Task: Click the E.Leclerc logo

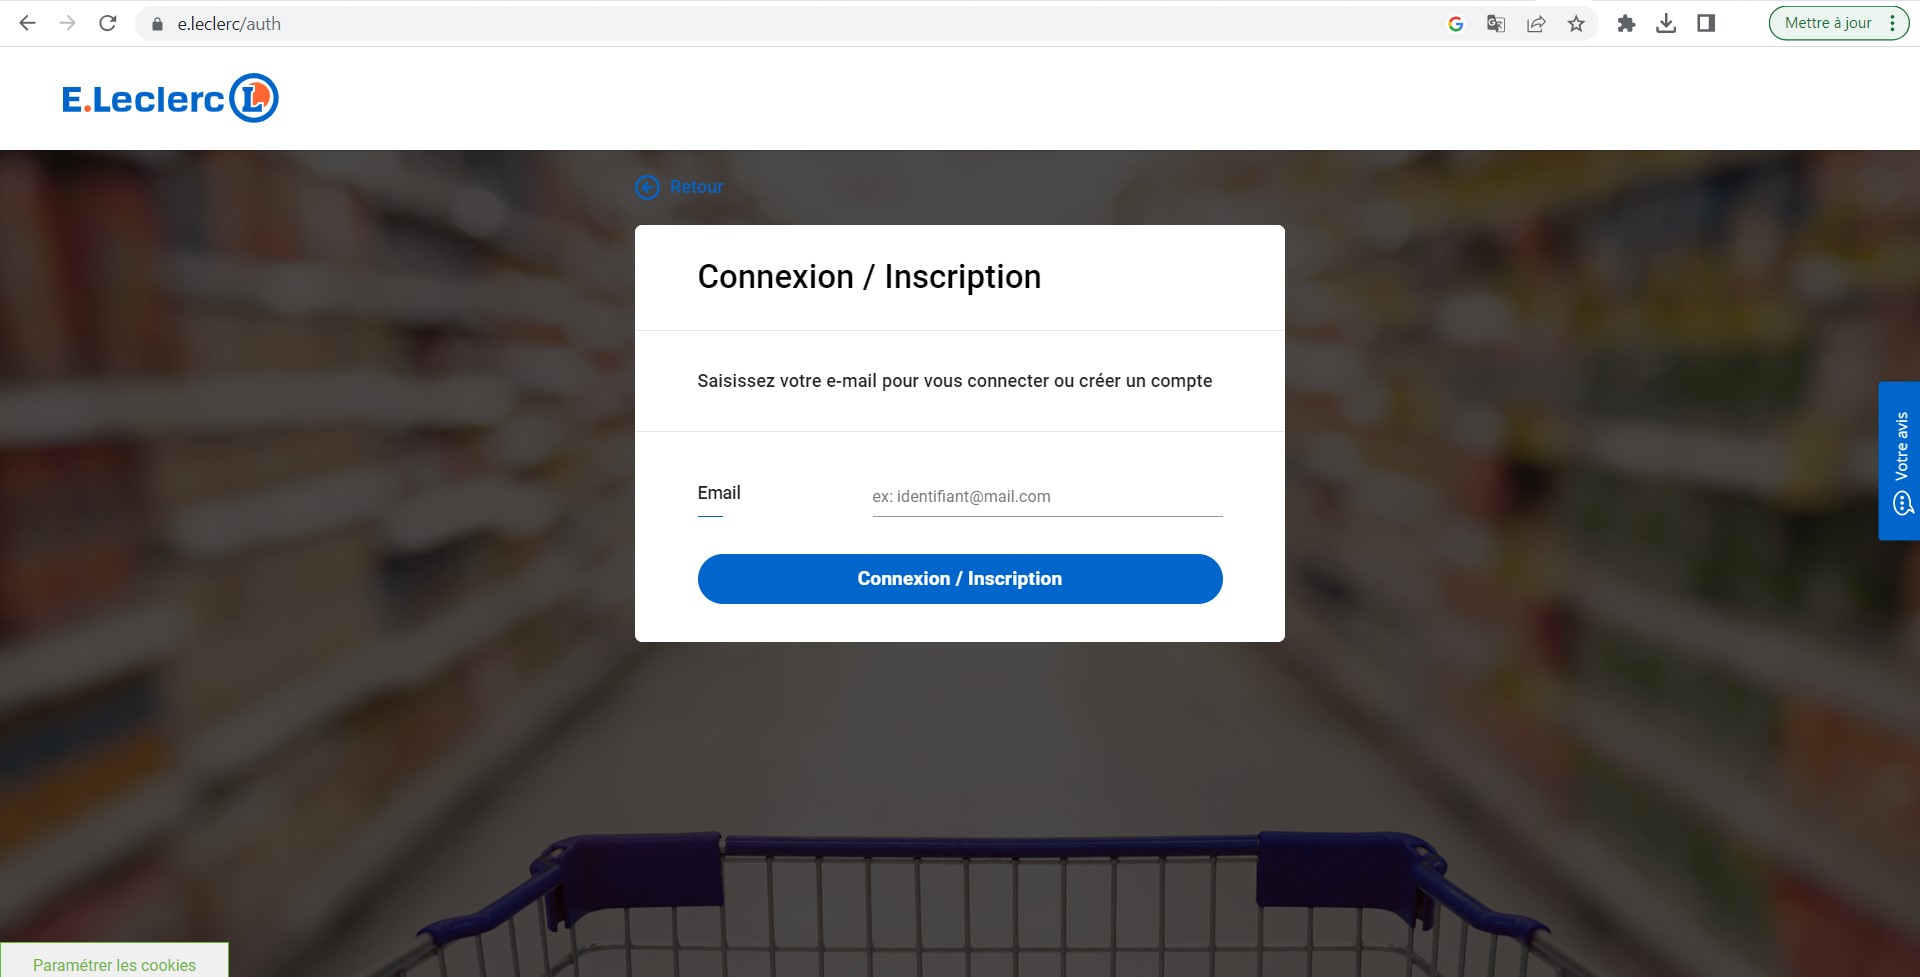Action: (170, 98)
